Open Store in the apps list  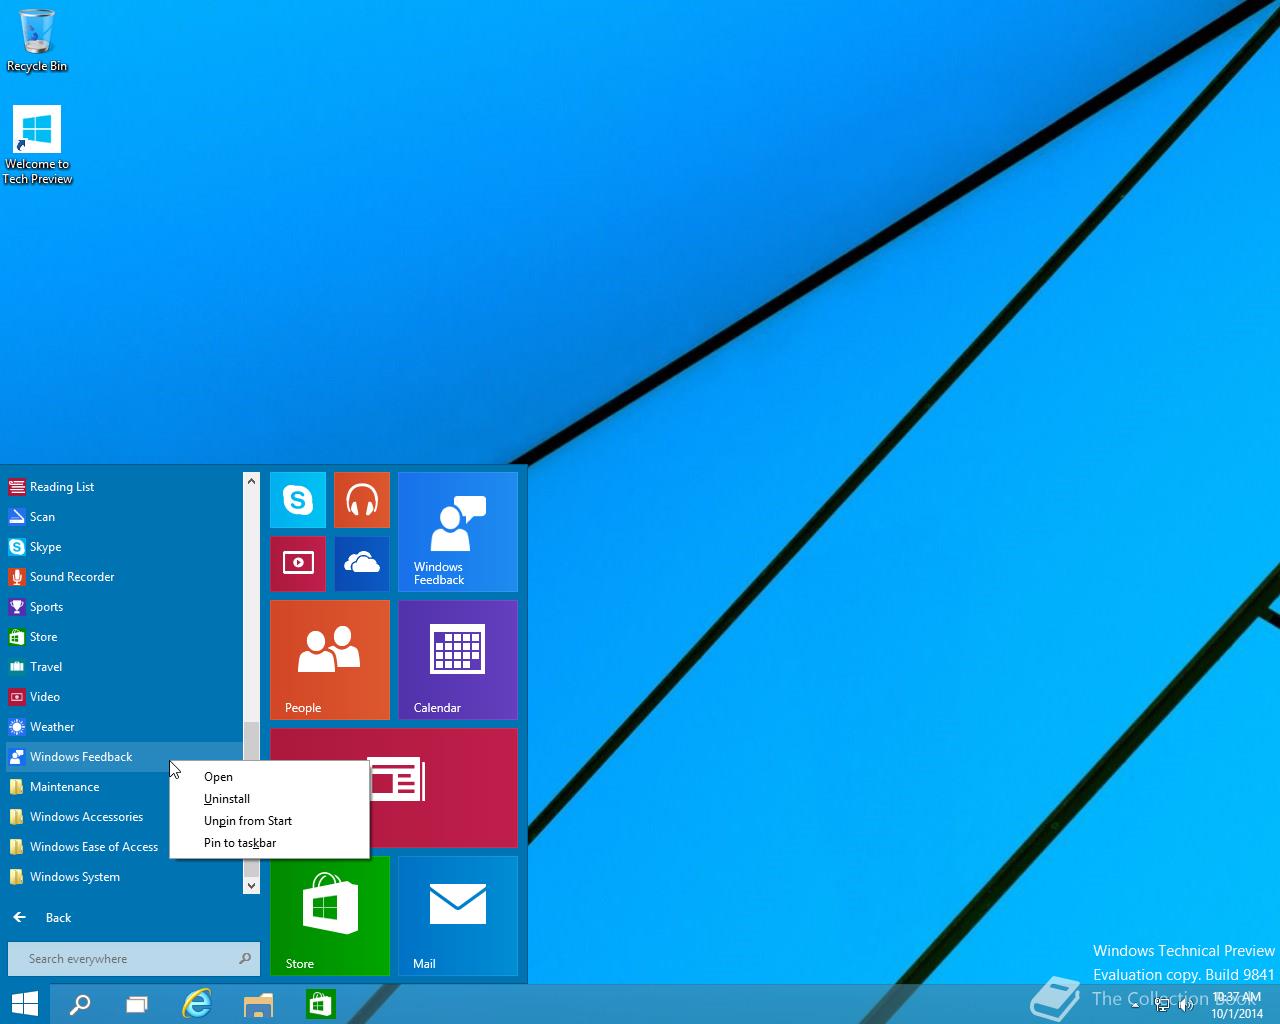click(x=124, y=637)
